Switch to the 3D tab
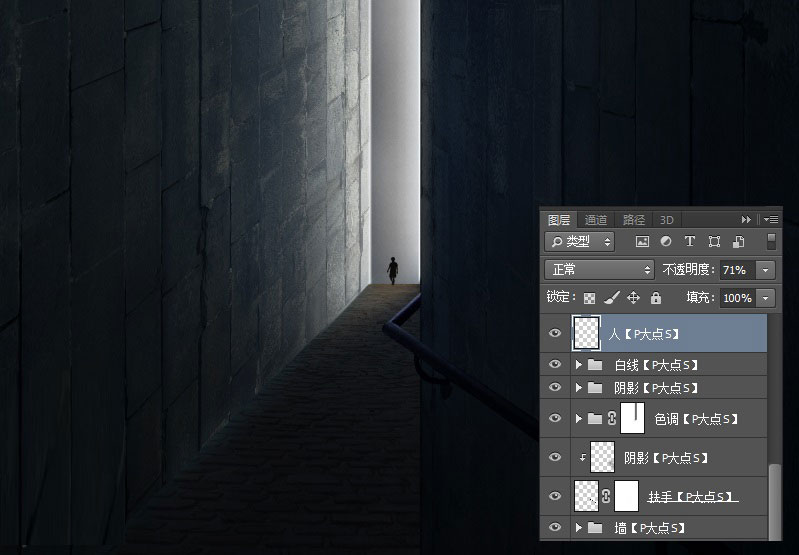 [667, 220]
